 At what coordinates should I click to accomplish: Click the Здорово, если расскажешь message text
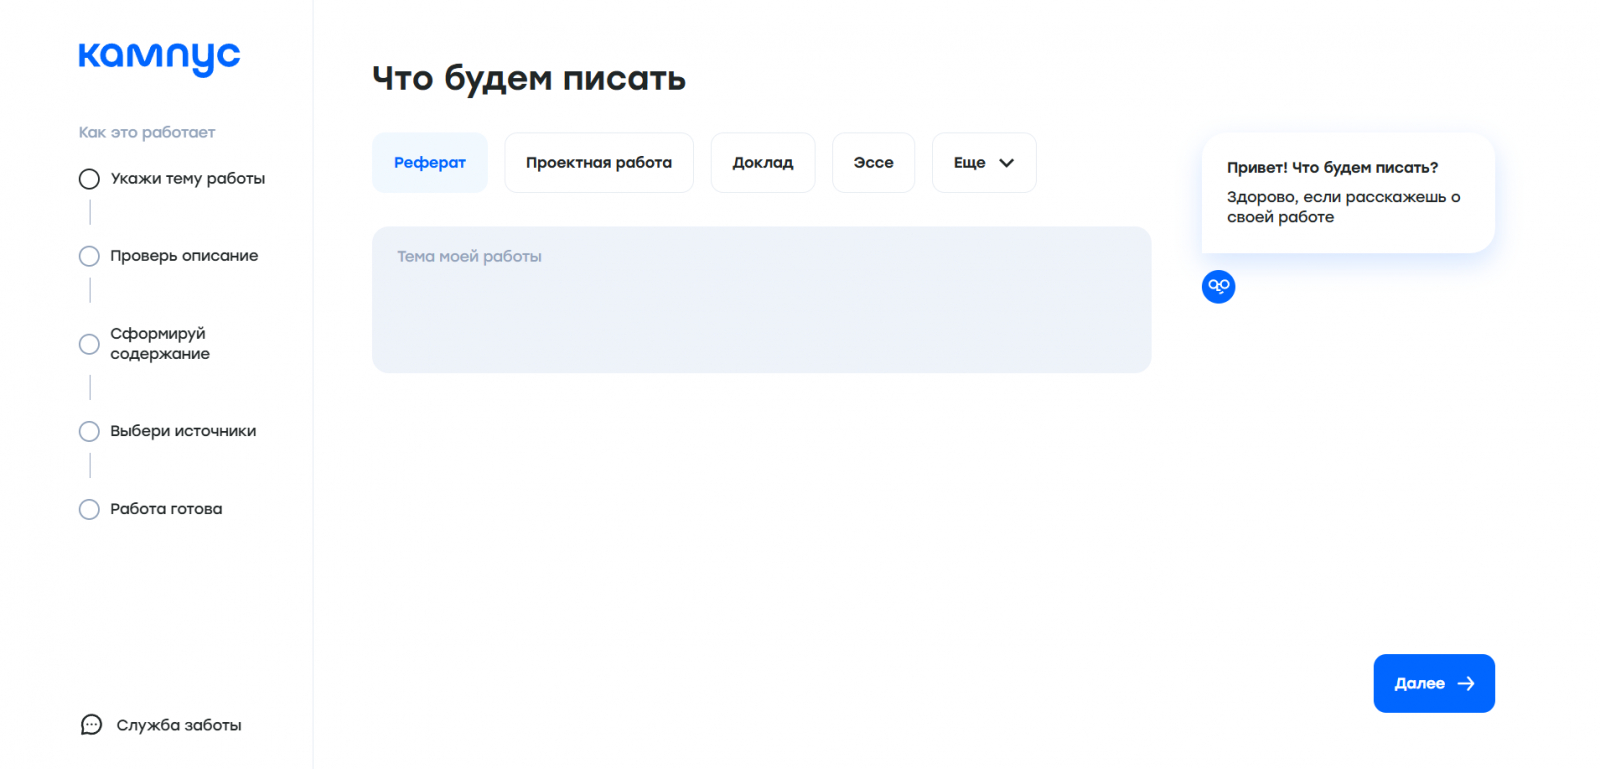coord(1344,207)
